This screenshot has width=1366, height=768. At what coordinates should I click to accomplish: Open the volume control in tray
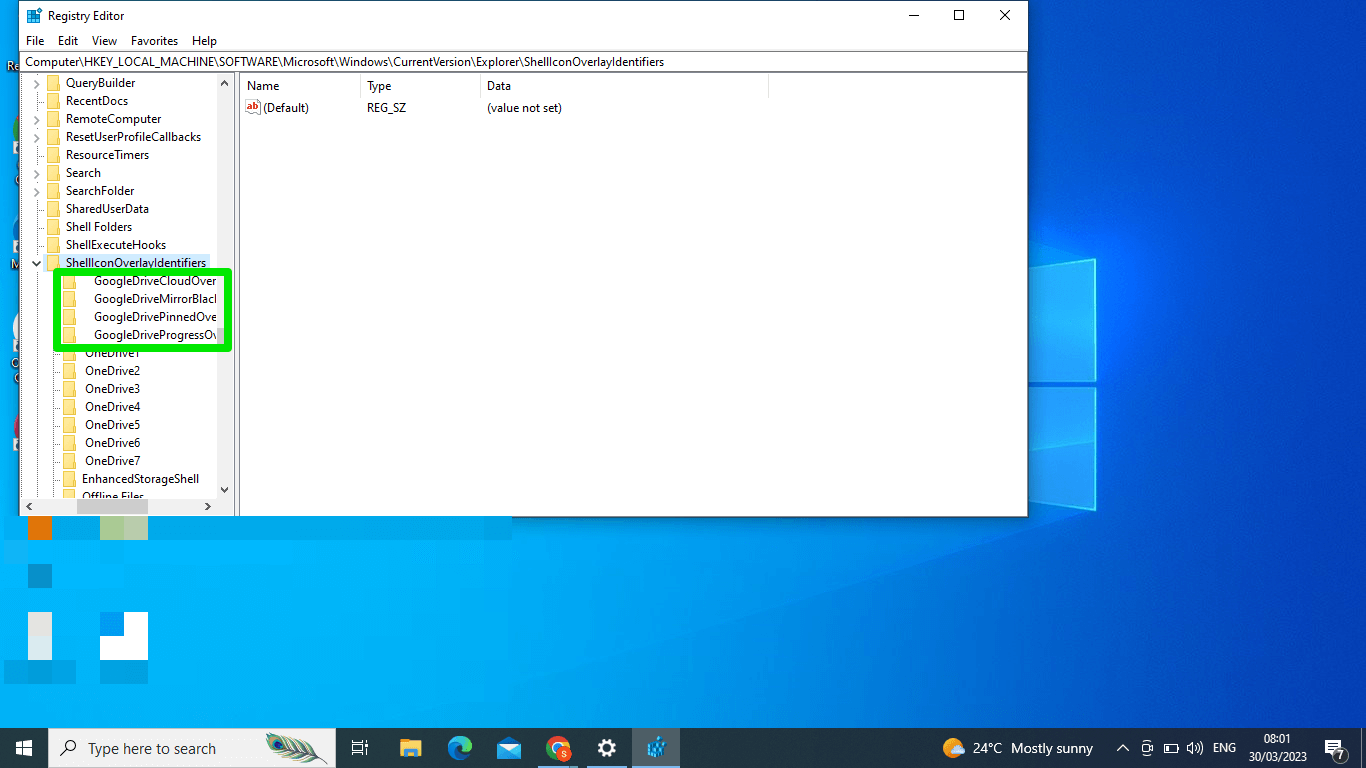click(1194, 748)
